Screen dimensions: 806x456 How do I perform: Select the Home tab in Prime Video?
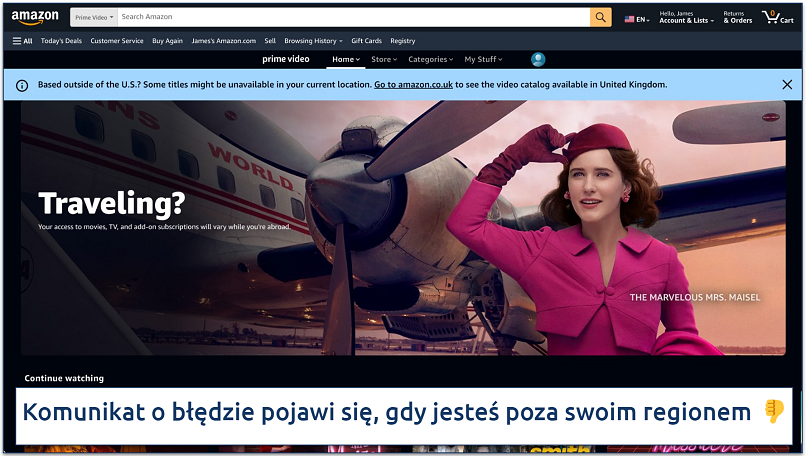345,59
